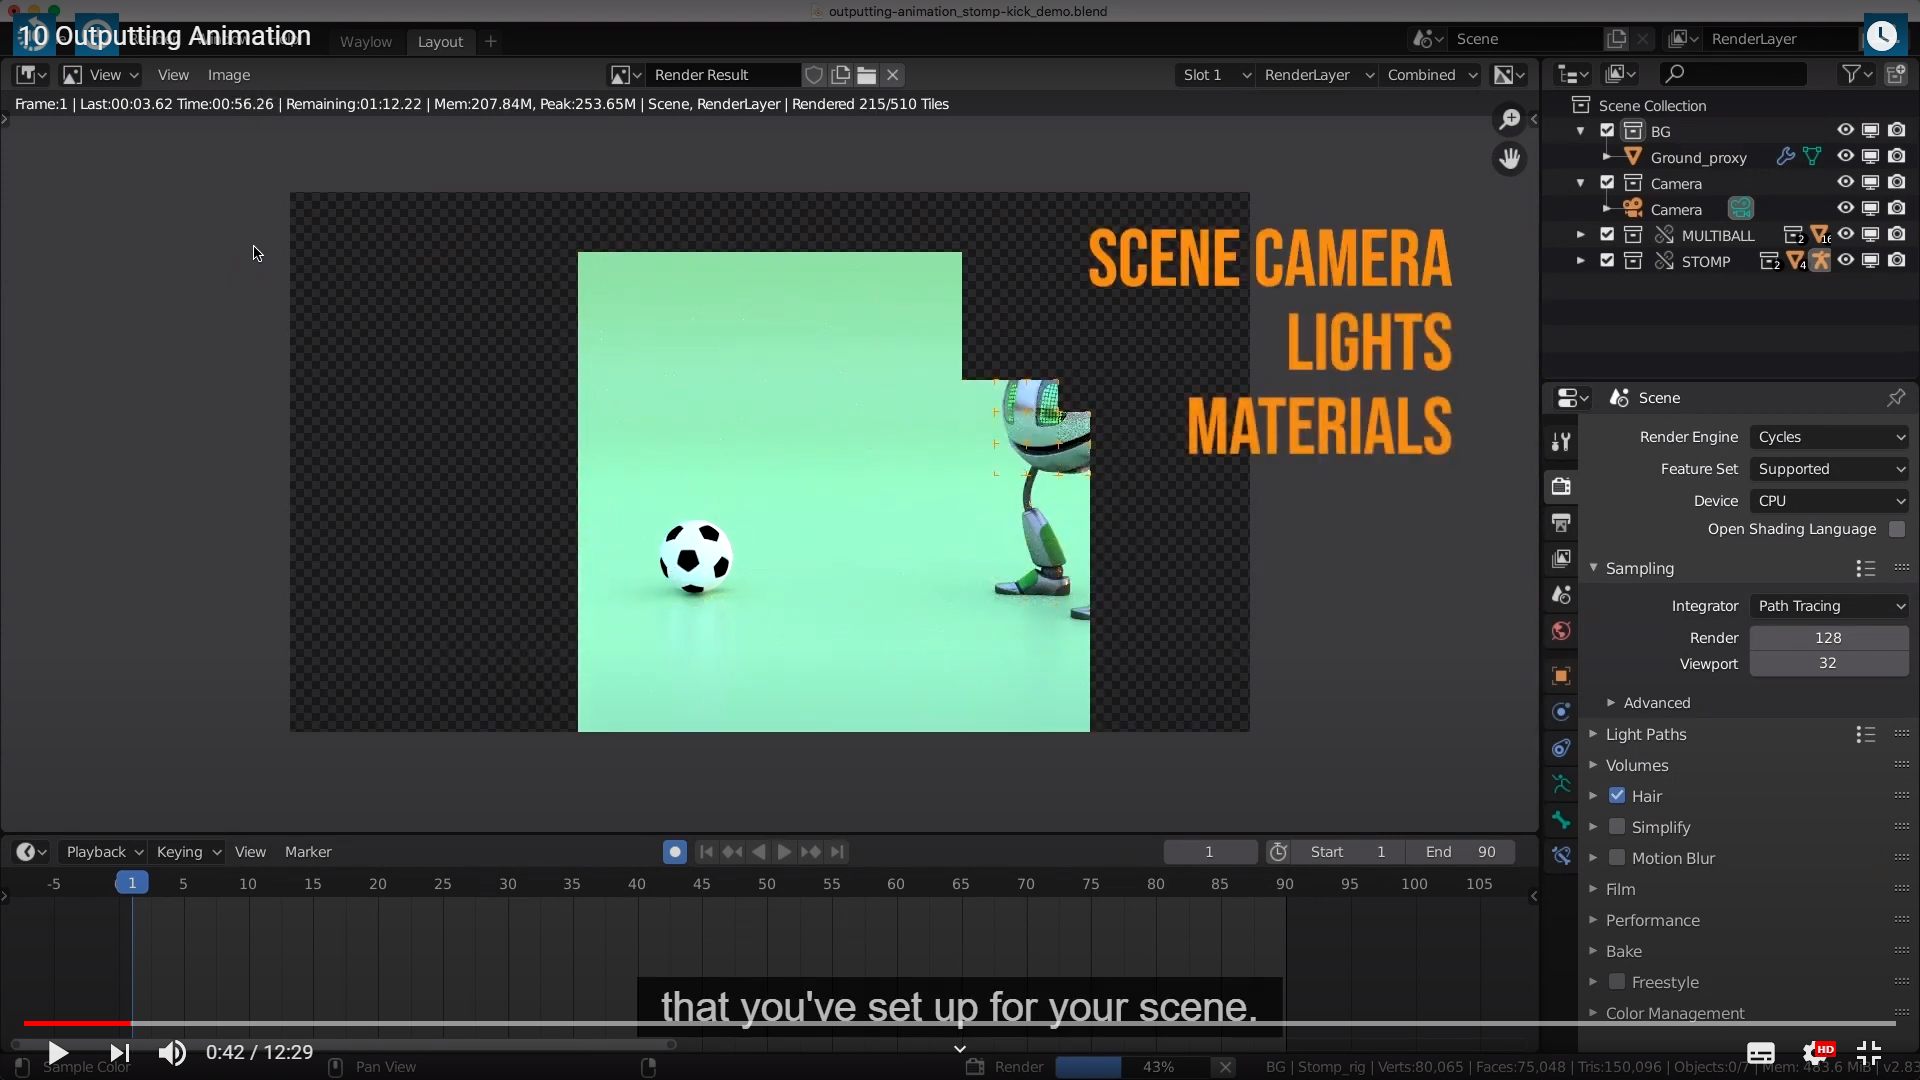Open the Image menu in viewer header
The image size is (1920, 1080).
click(228, 75)
